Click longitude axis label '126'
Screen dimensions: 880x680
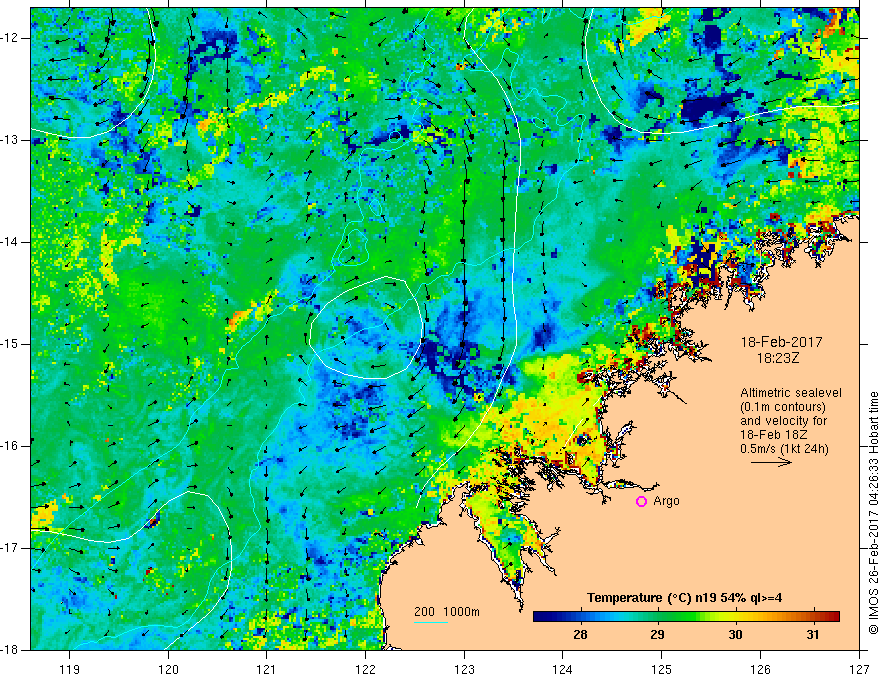tap(760, 669)
